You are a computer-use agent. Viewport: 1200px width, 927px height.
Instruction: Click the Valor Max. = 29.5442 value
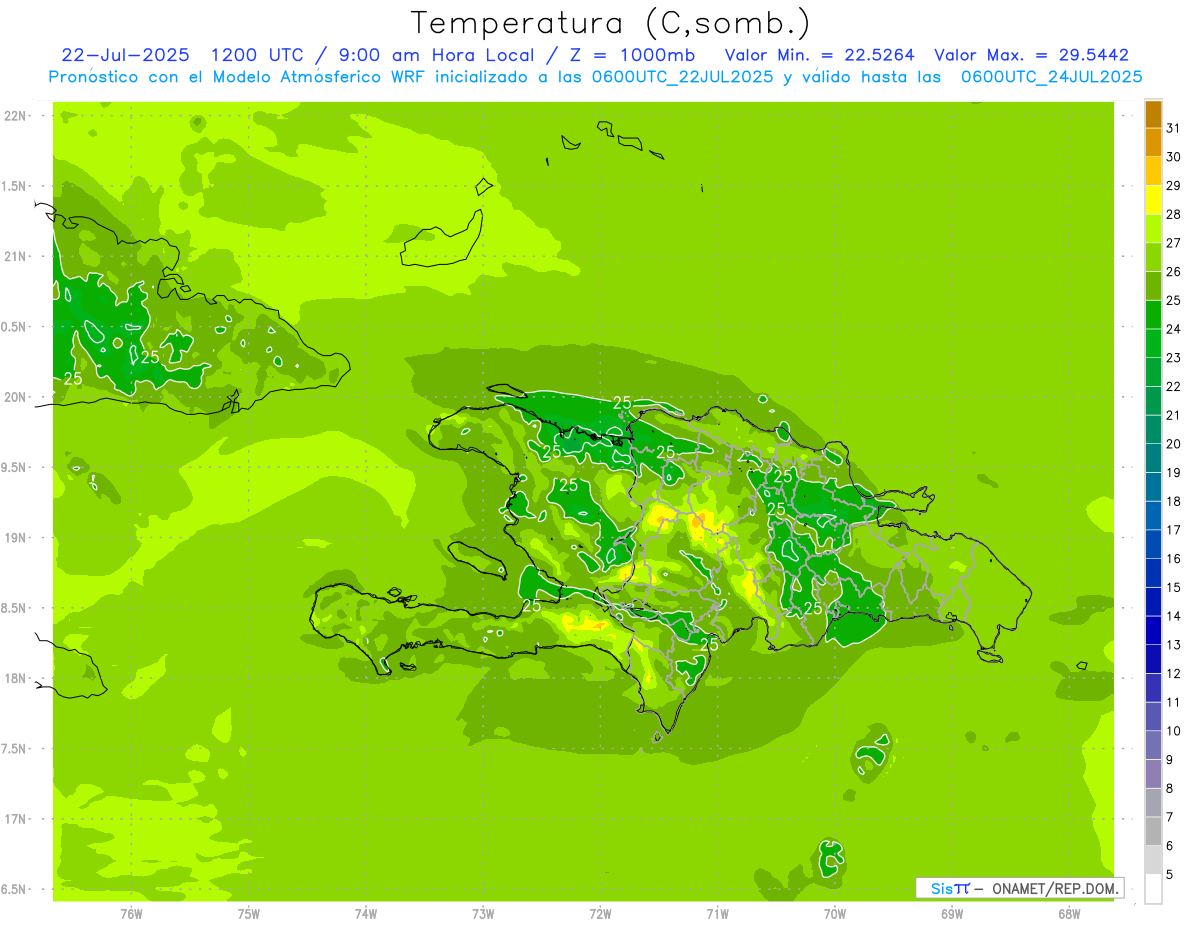1031,55
